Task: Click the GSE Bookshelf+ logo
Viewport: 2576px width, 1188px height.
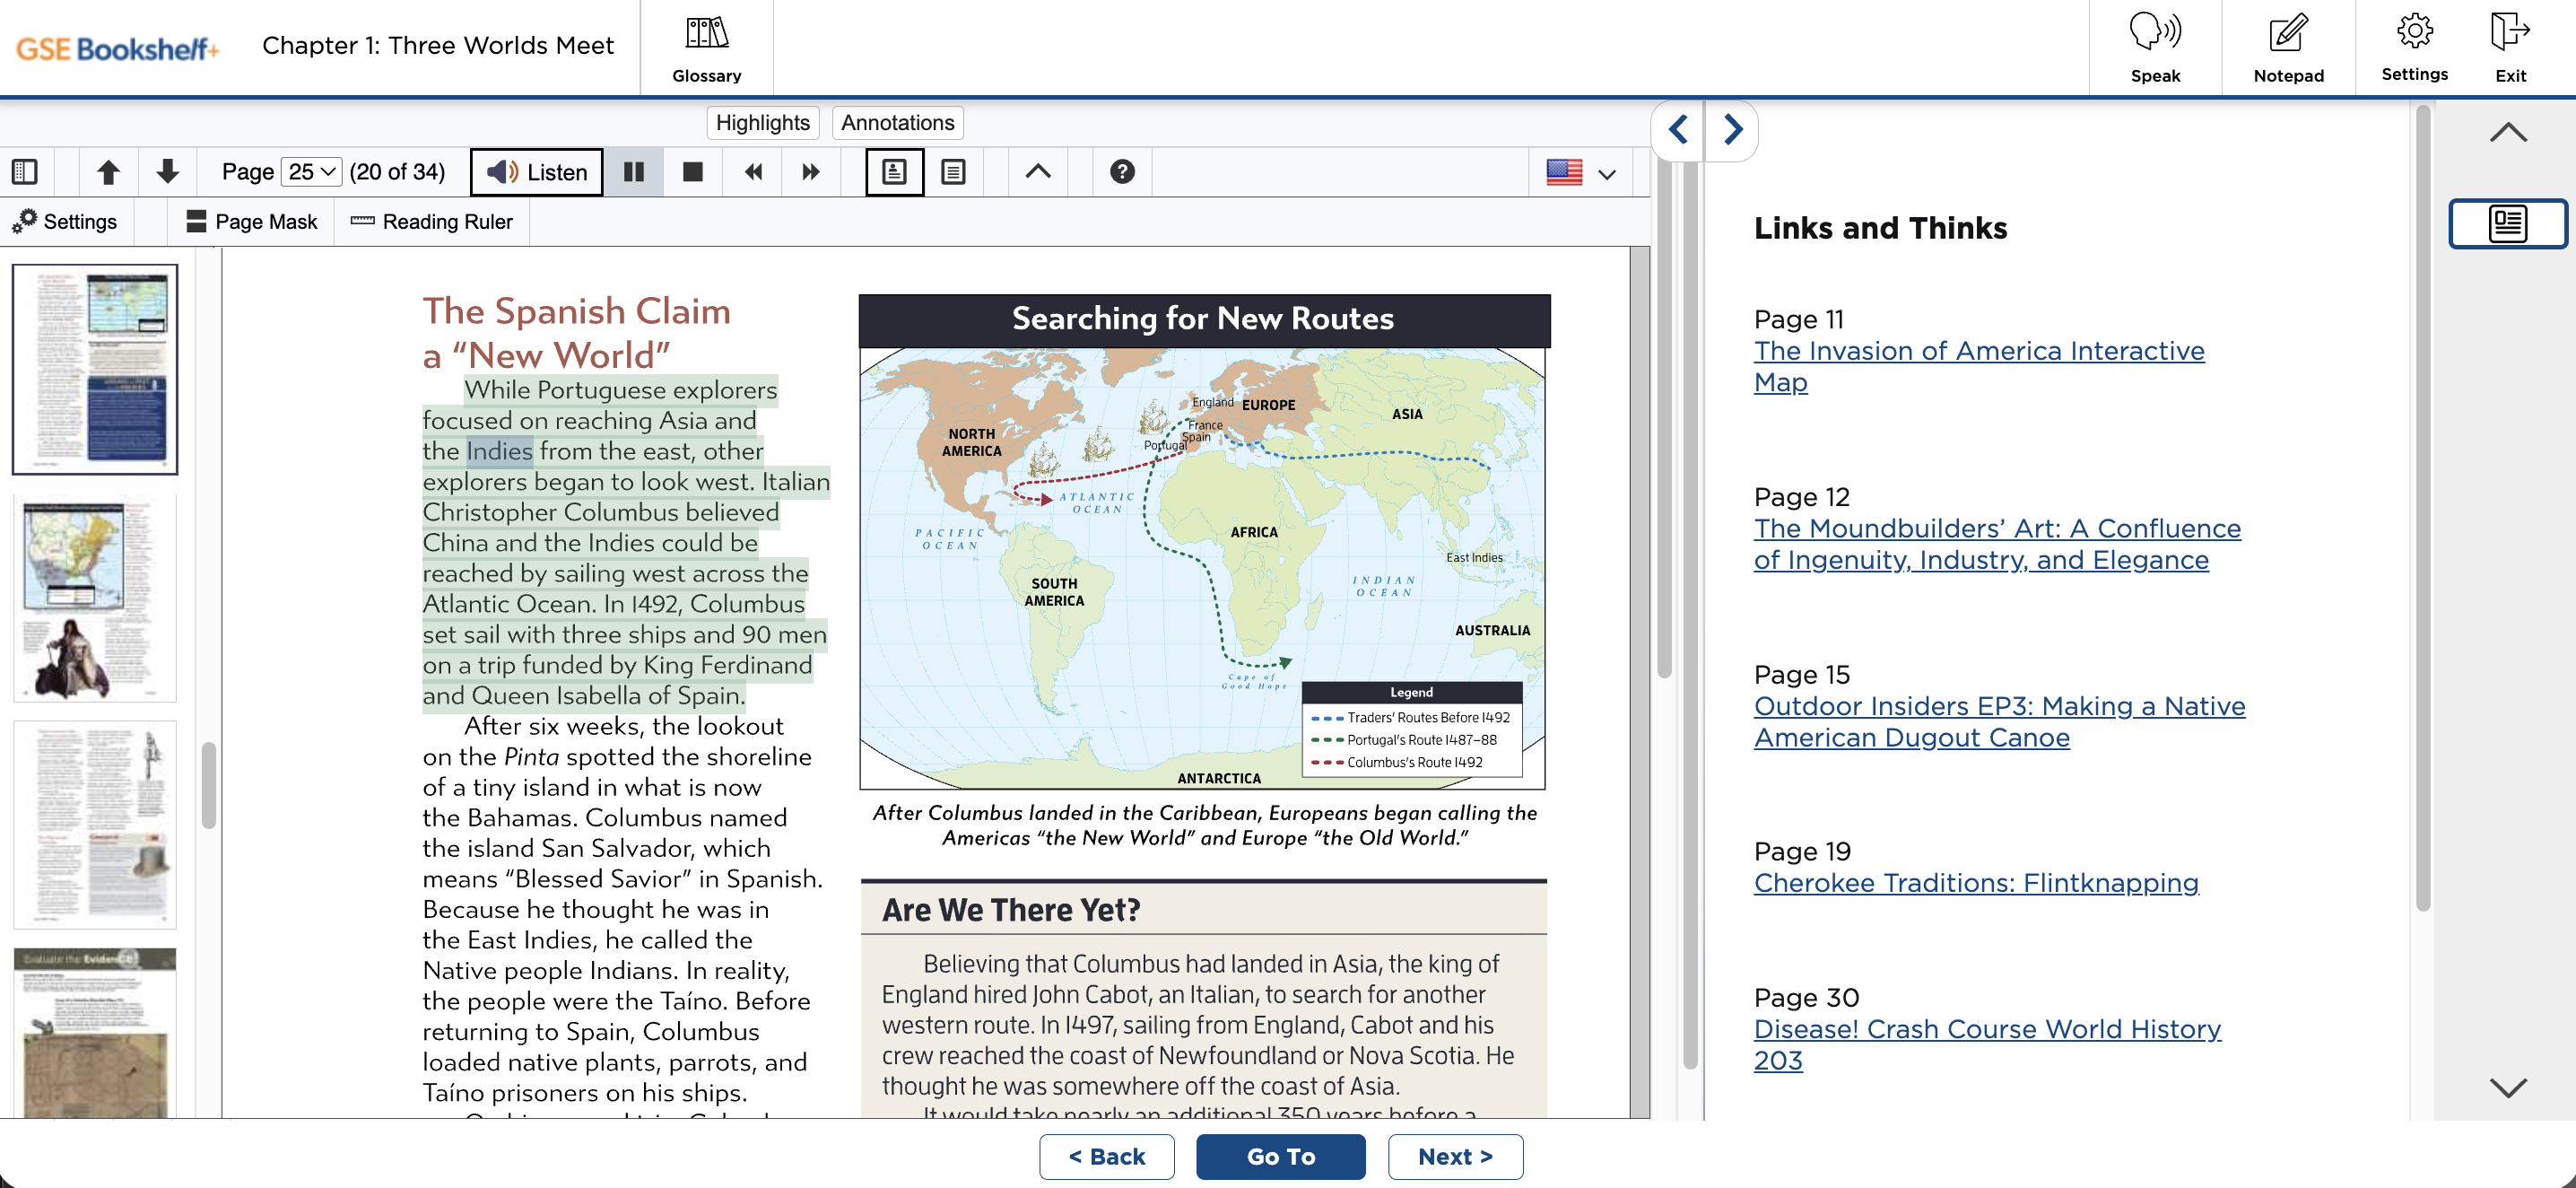Action: (x=117, y=48)
